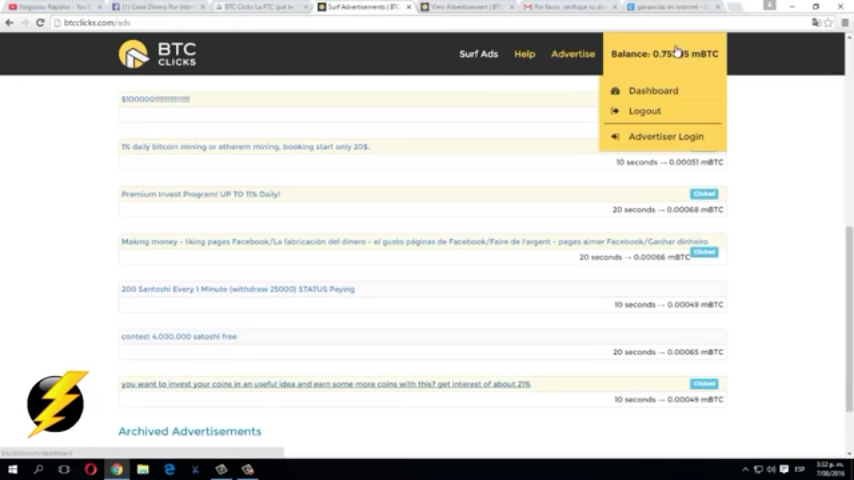Open File Explorer from the taskbar
This screenshot has height=480, width=854.
coord(143,469)
